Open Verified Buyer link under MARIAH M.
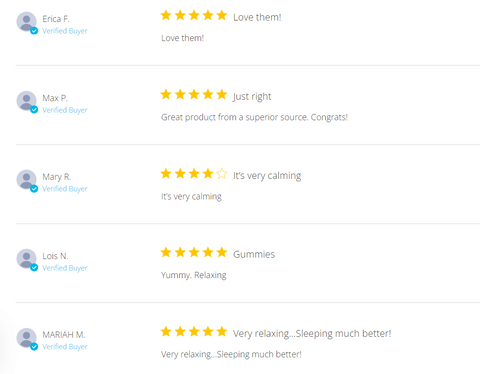This screenshot has width=480, height=374. click(65, 347)
